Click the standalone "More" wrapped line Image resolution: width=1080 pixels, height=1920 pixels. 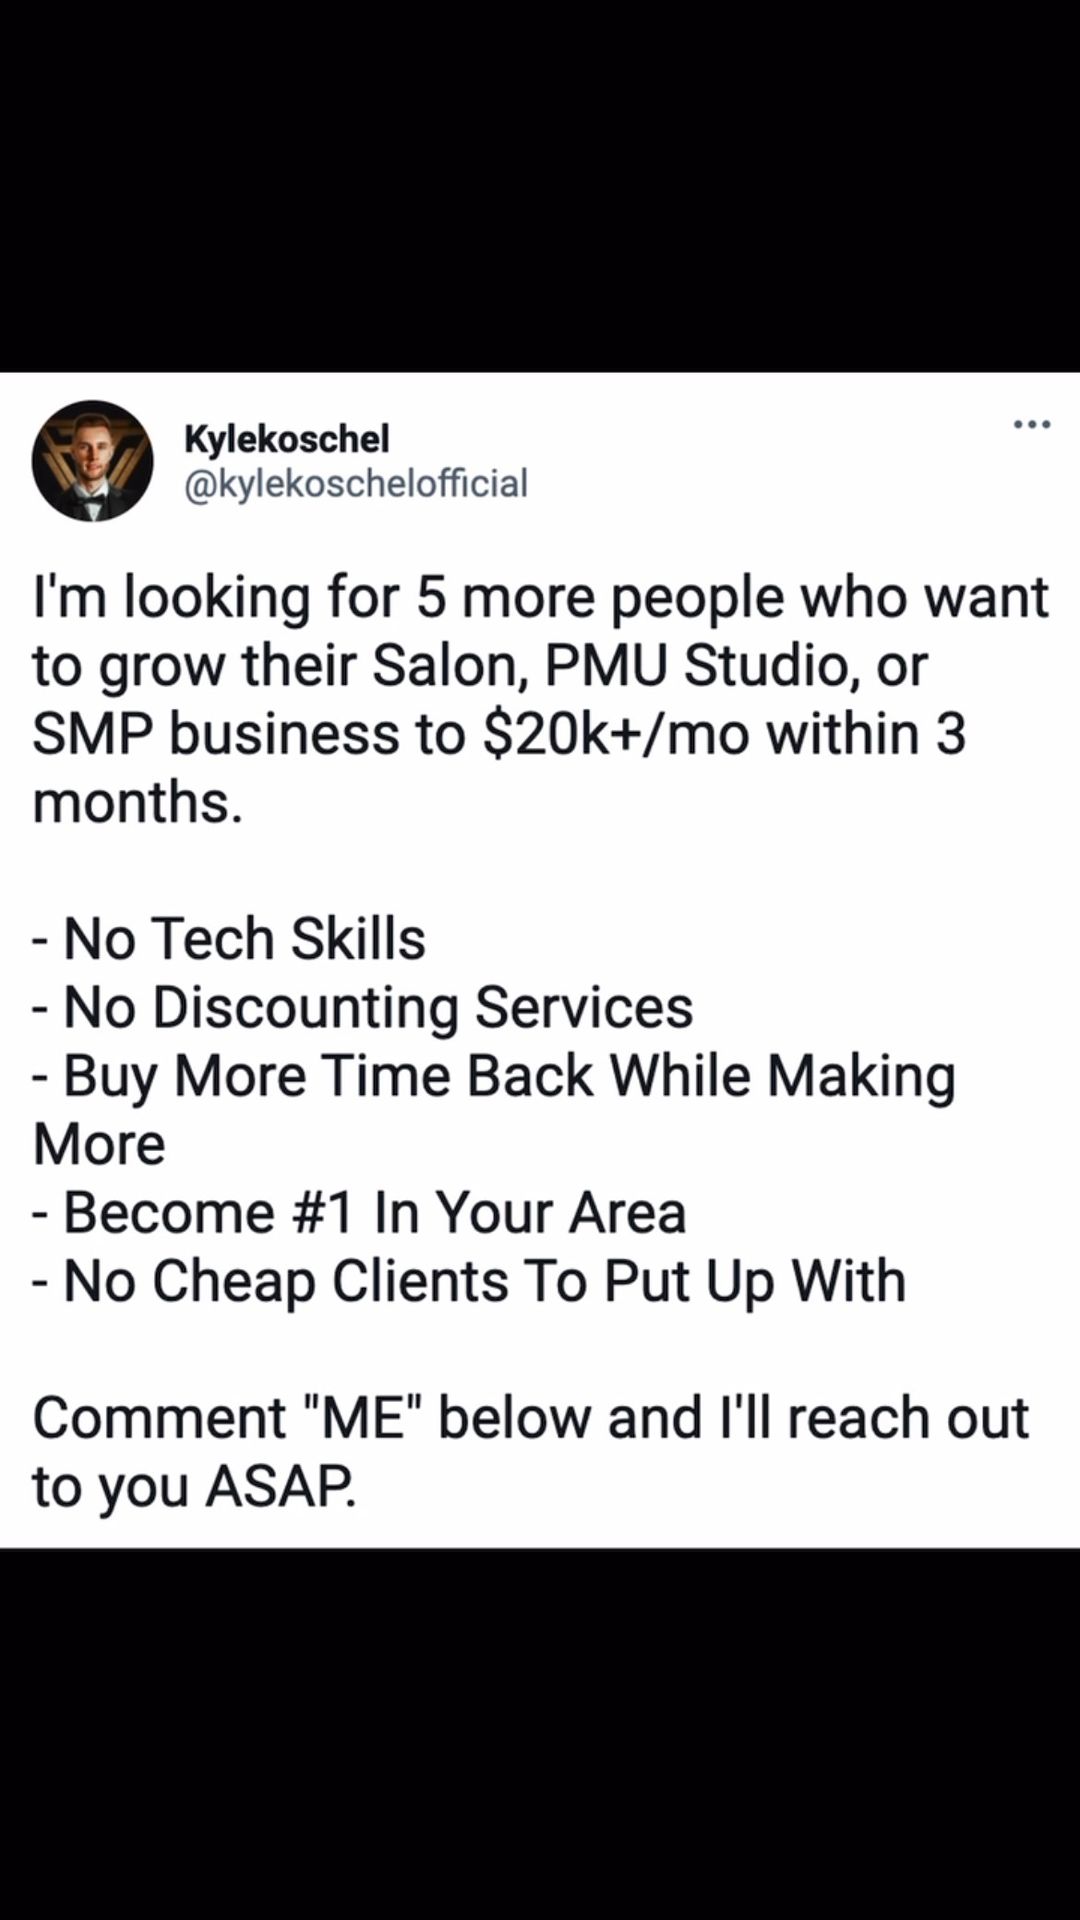(x=99, y=1144)
